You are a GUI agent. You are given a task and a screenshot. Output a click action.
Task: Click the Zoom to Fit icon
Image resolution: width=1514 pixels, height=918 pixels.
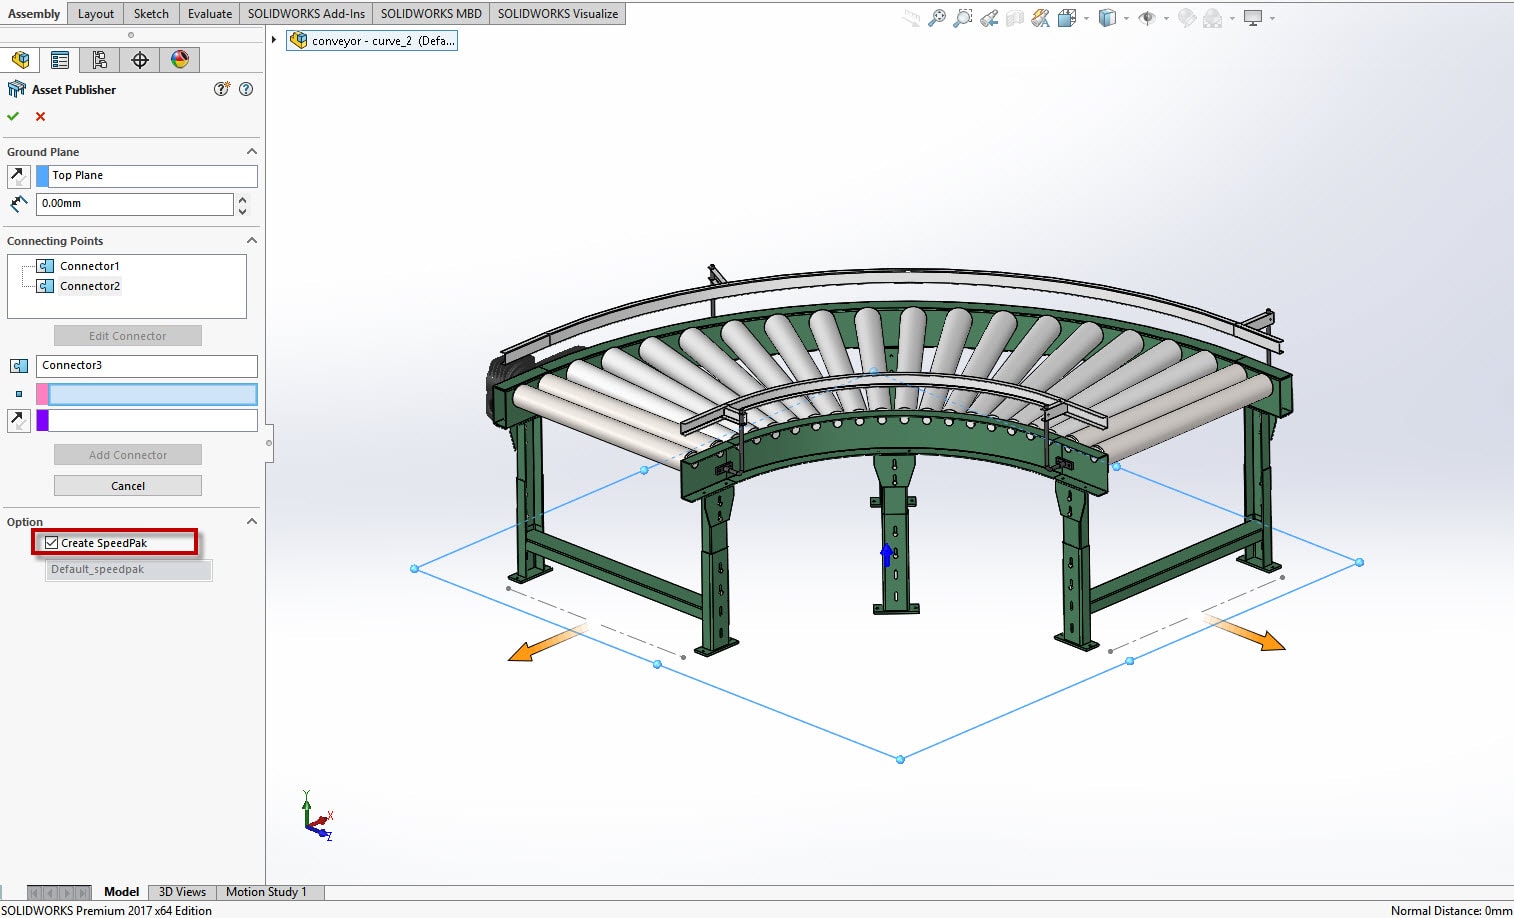(x=937, y=18)
